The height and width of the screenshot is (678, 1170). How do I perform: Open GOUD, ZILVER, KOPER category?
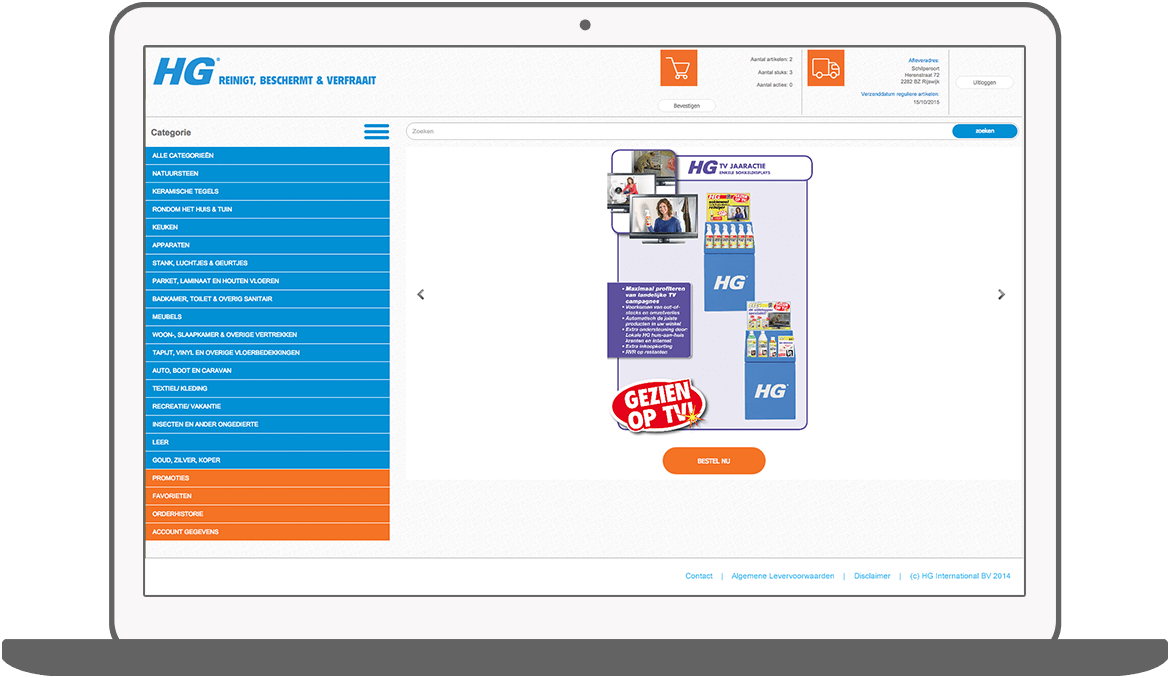(x=267, y=460)
